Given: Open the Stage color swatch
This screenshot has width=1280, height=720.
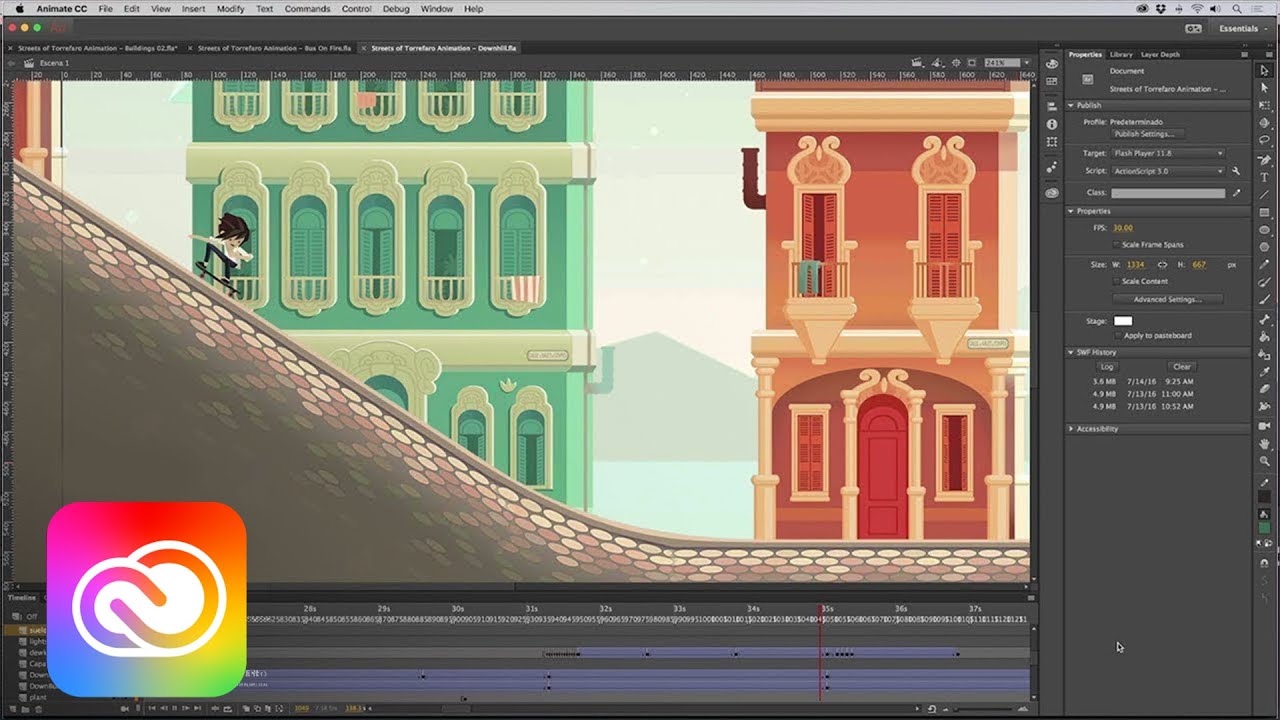Looking at the screenshot, I should point(1123,321).
